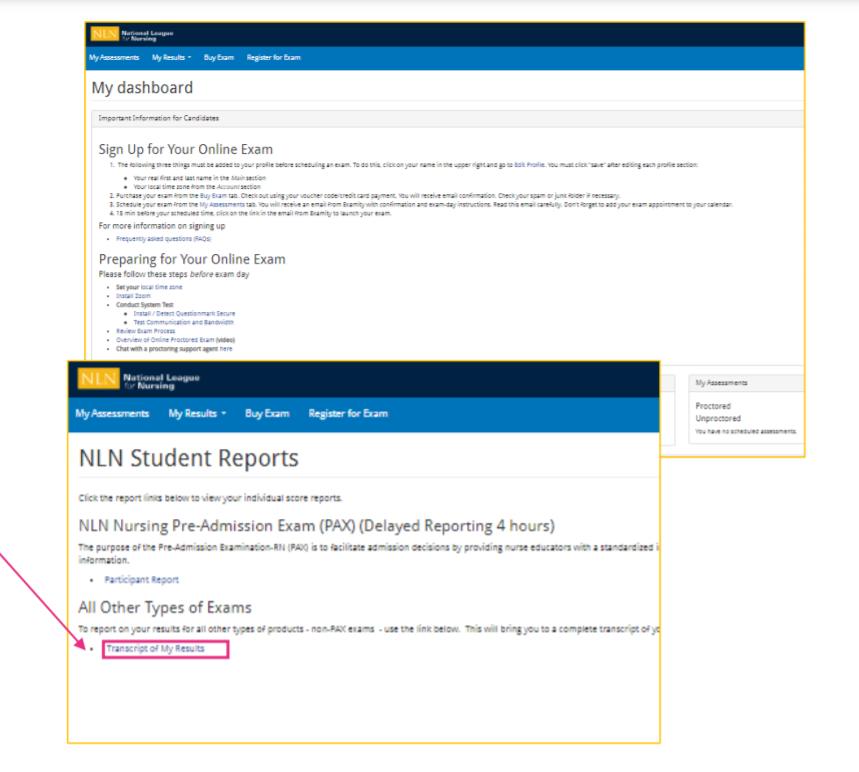Open Test Communication and Bandwidth link
Image resolution: width=859 pixels, height=772 pixels.
click(x=184, y=323)
